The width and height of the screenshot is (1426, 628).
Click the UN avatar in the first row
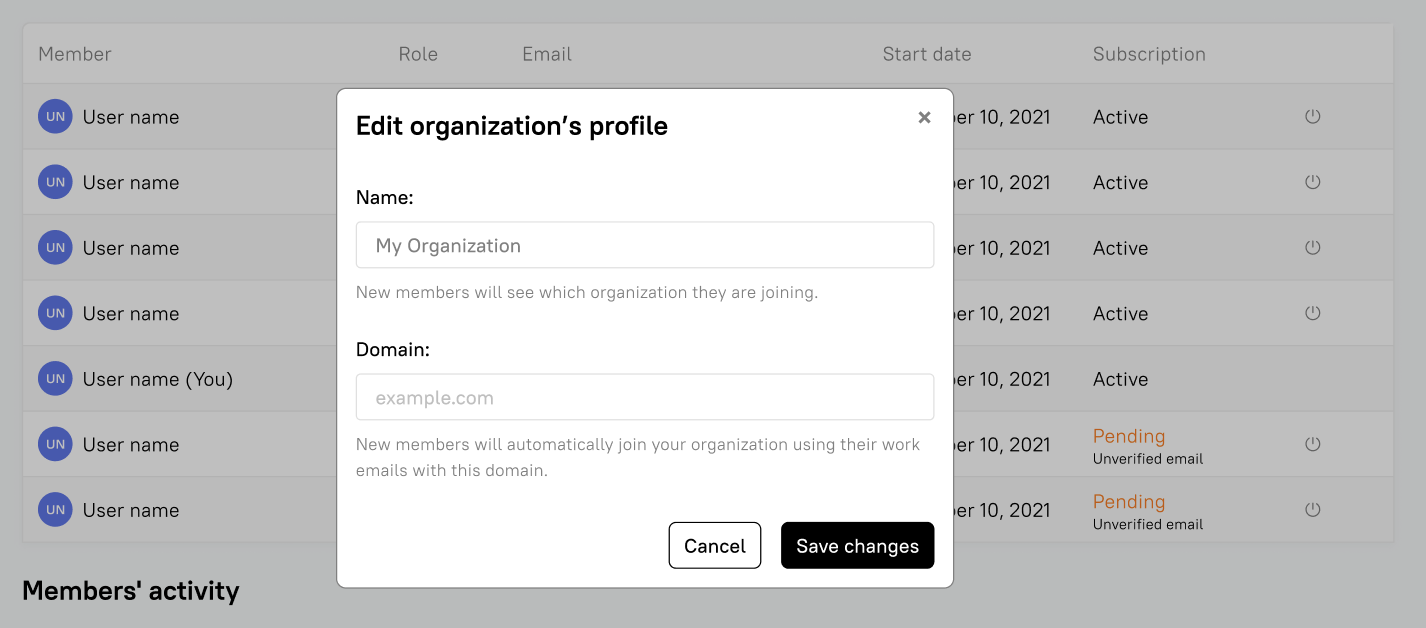(x=55, y=117)
